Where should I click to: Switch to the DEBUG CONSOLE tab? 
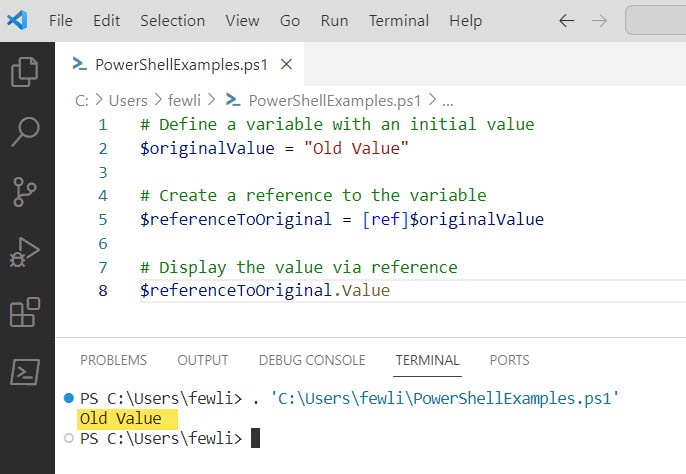click(312, 360)
